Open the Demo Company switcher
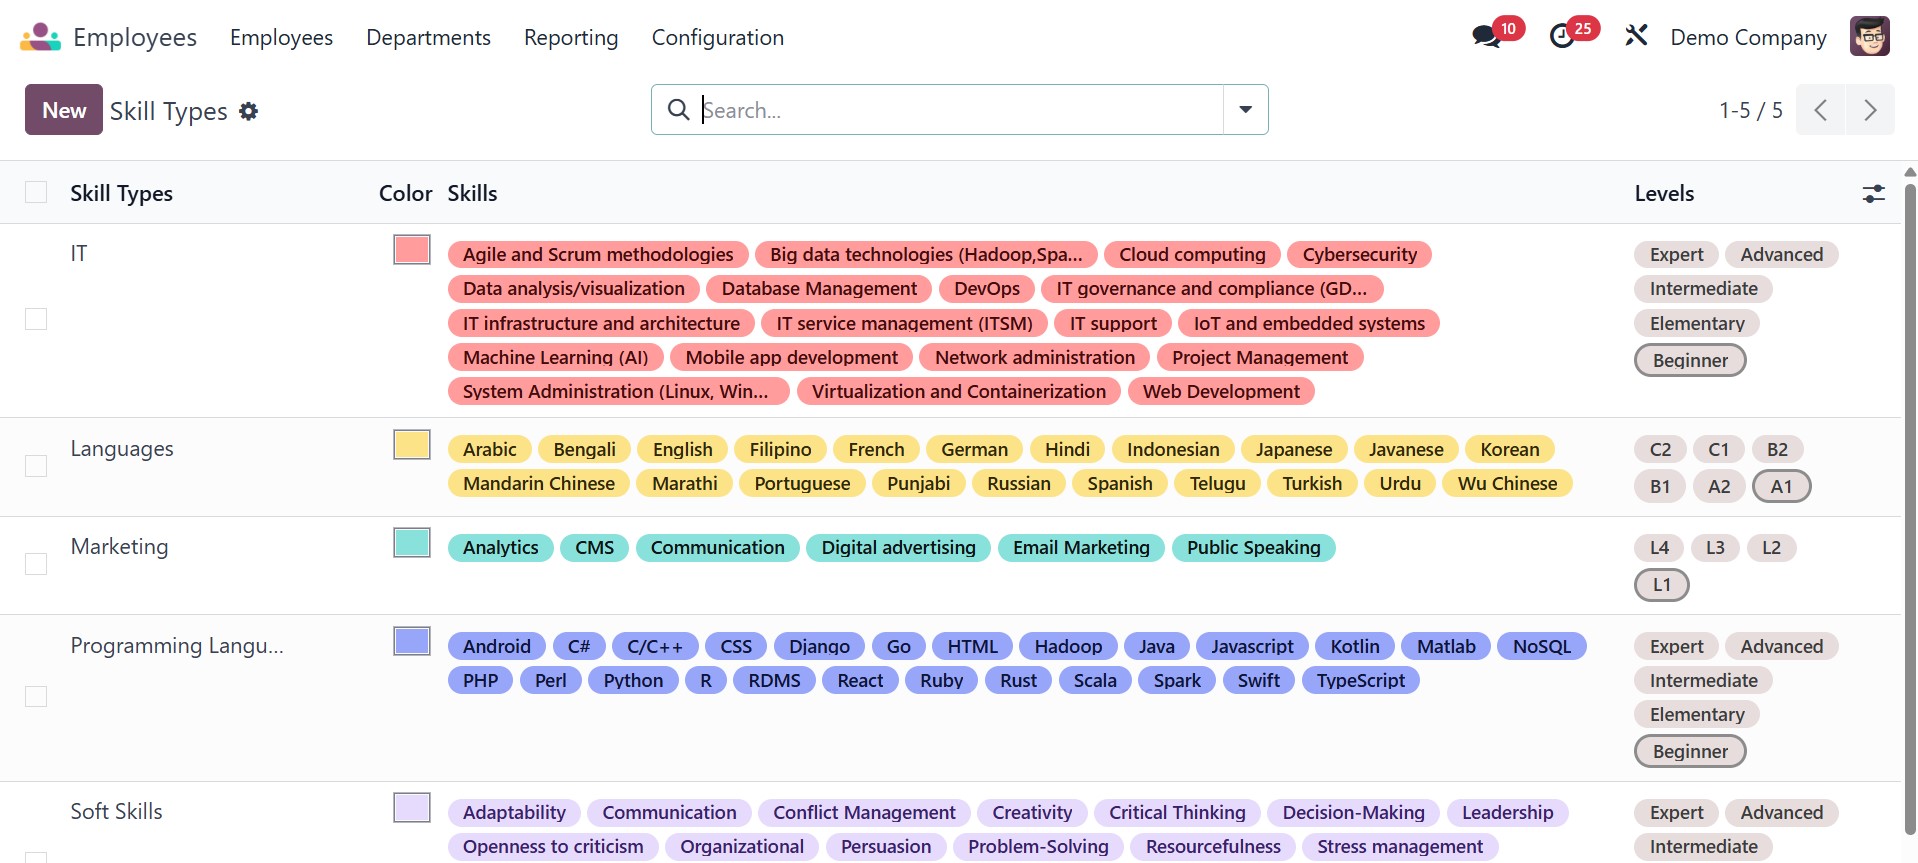The height and width of the screenshot is (863, 1918). tap(1748, 37)
